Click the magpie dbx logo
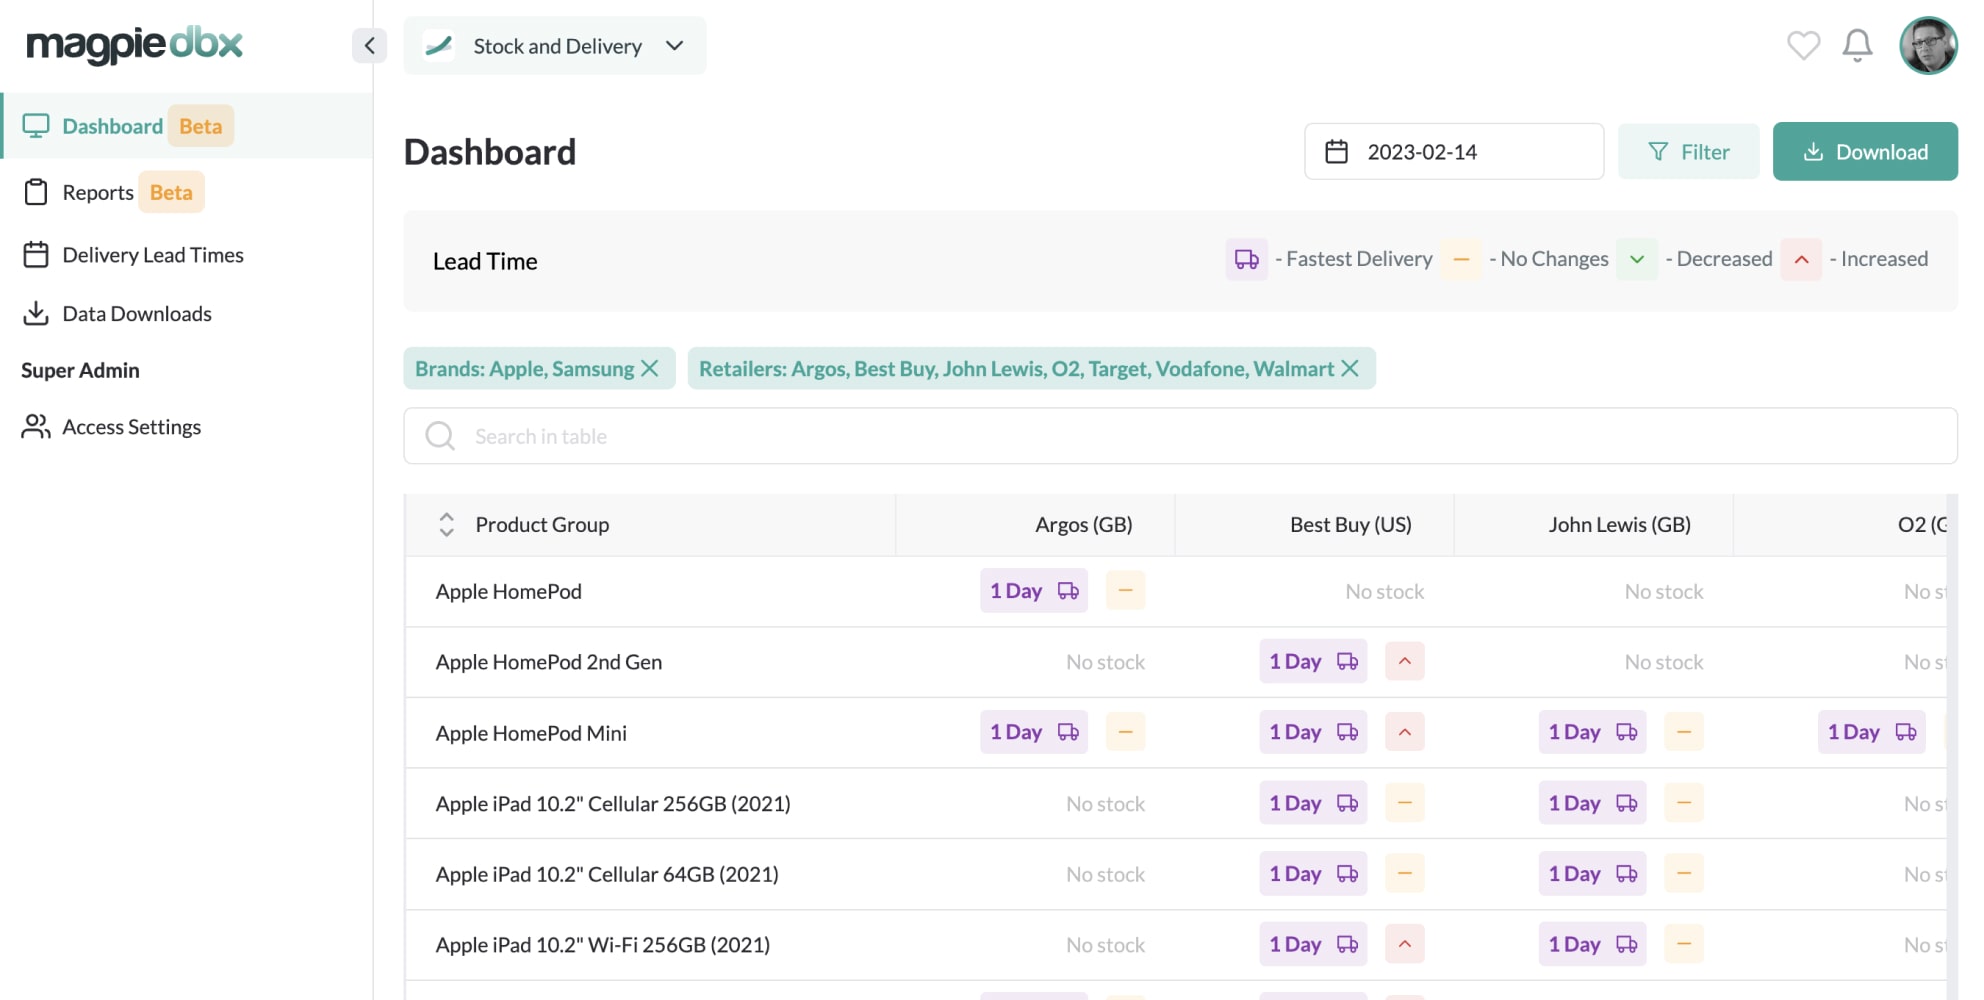Screen dimensions: 1984x1000 point(134,44)
